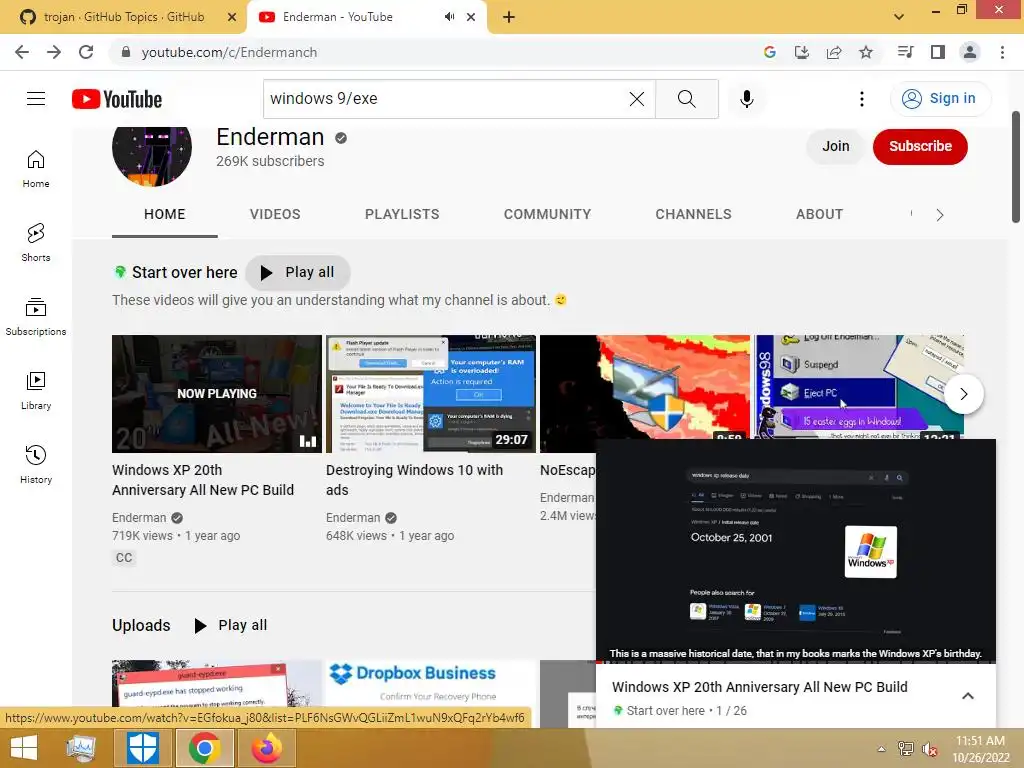This screenshot has height=768, width=1024.
Task: Click the address bar URL
Action: tap(229, 52)
